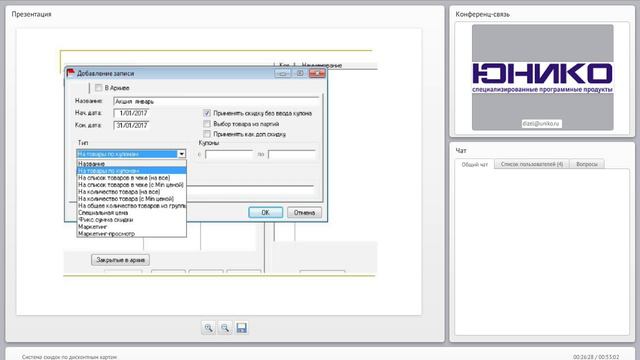This screenshot has width=640, height=360.
Task: Confirm dialog with OK button
Action: (265, 212)
